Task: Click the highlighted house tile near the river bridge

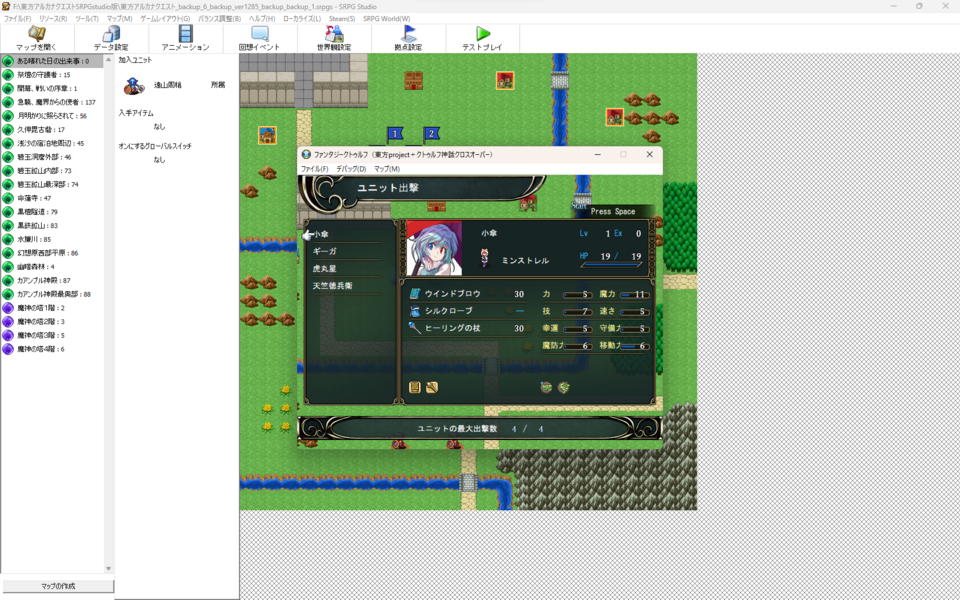Action: tap(505, 80)
